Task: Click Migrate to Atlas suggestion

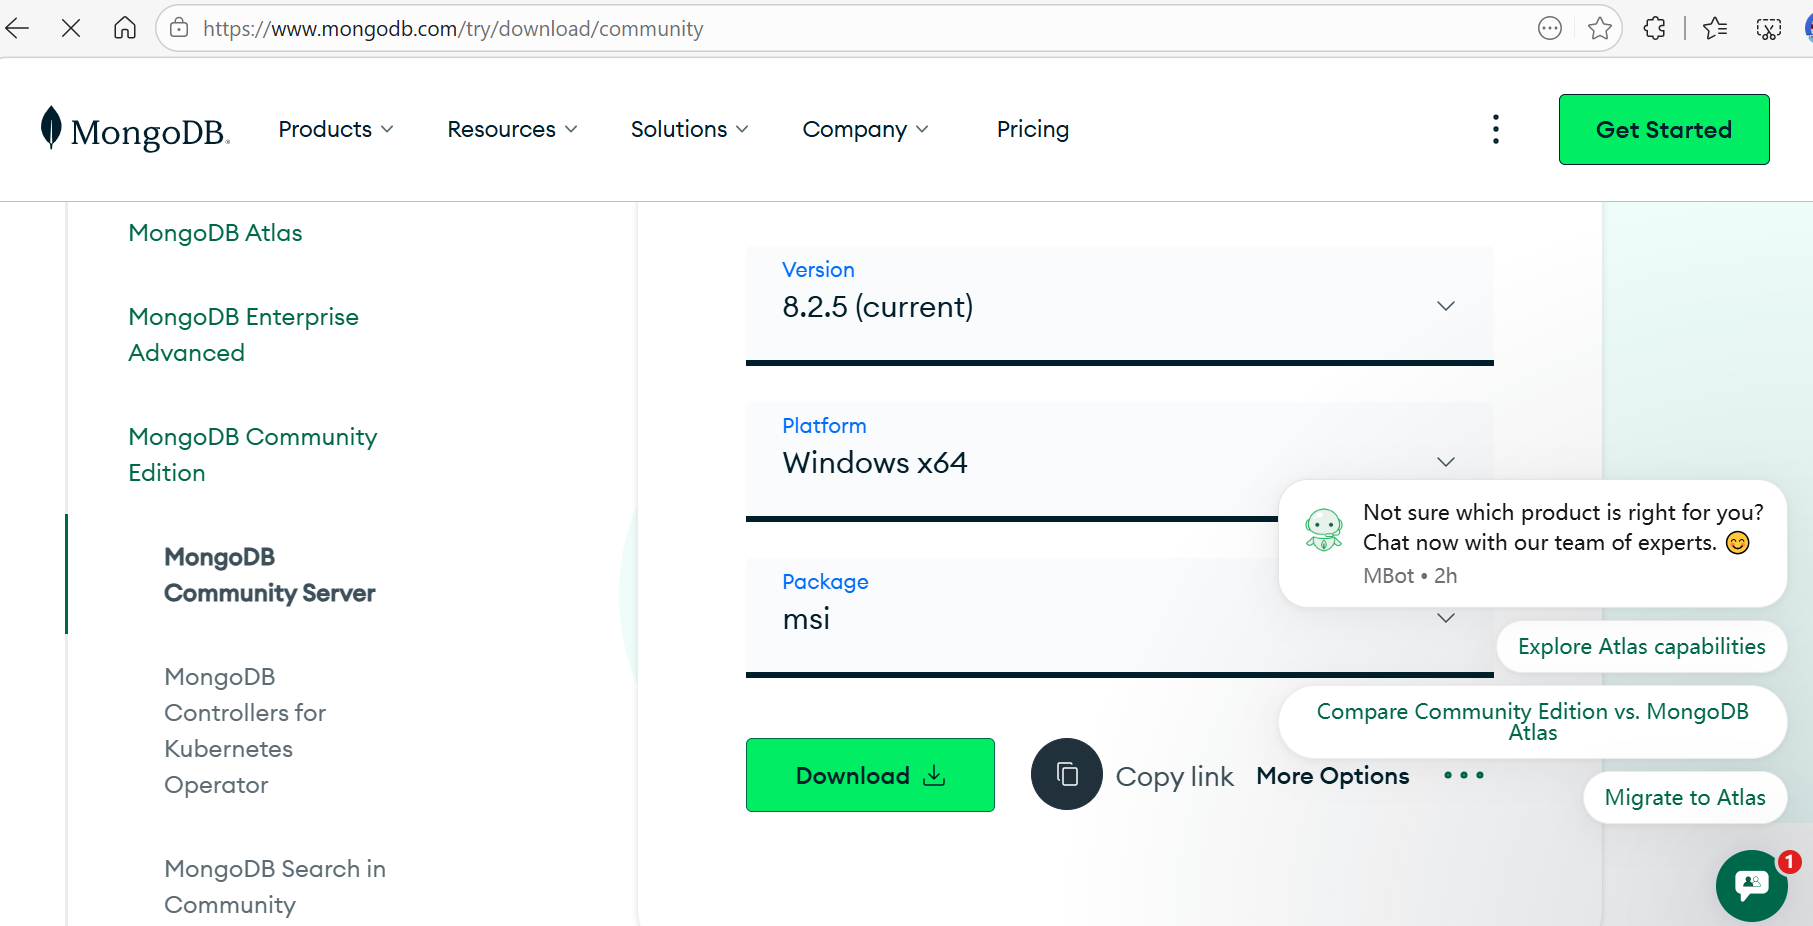Action: click(1685, 797)
